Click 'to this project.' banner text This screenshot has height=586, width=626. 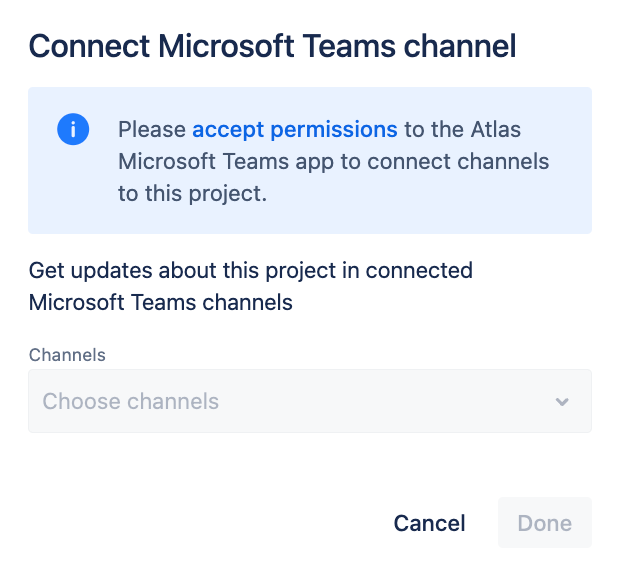(x=192, y=194)
